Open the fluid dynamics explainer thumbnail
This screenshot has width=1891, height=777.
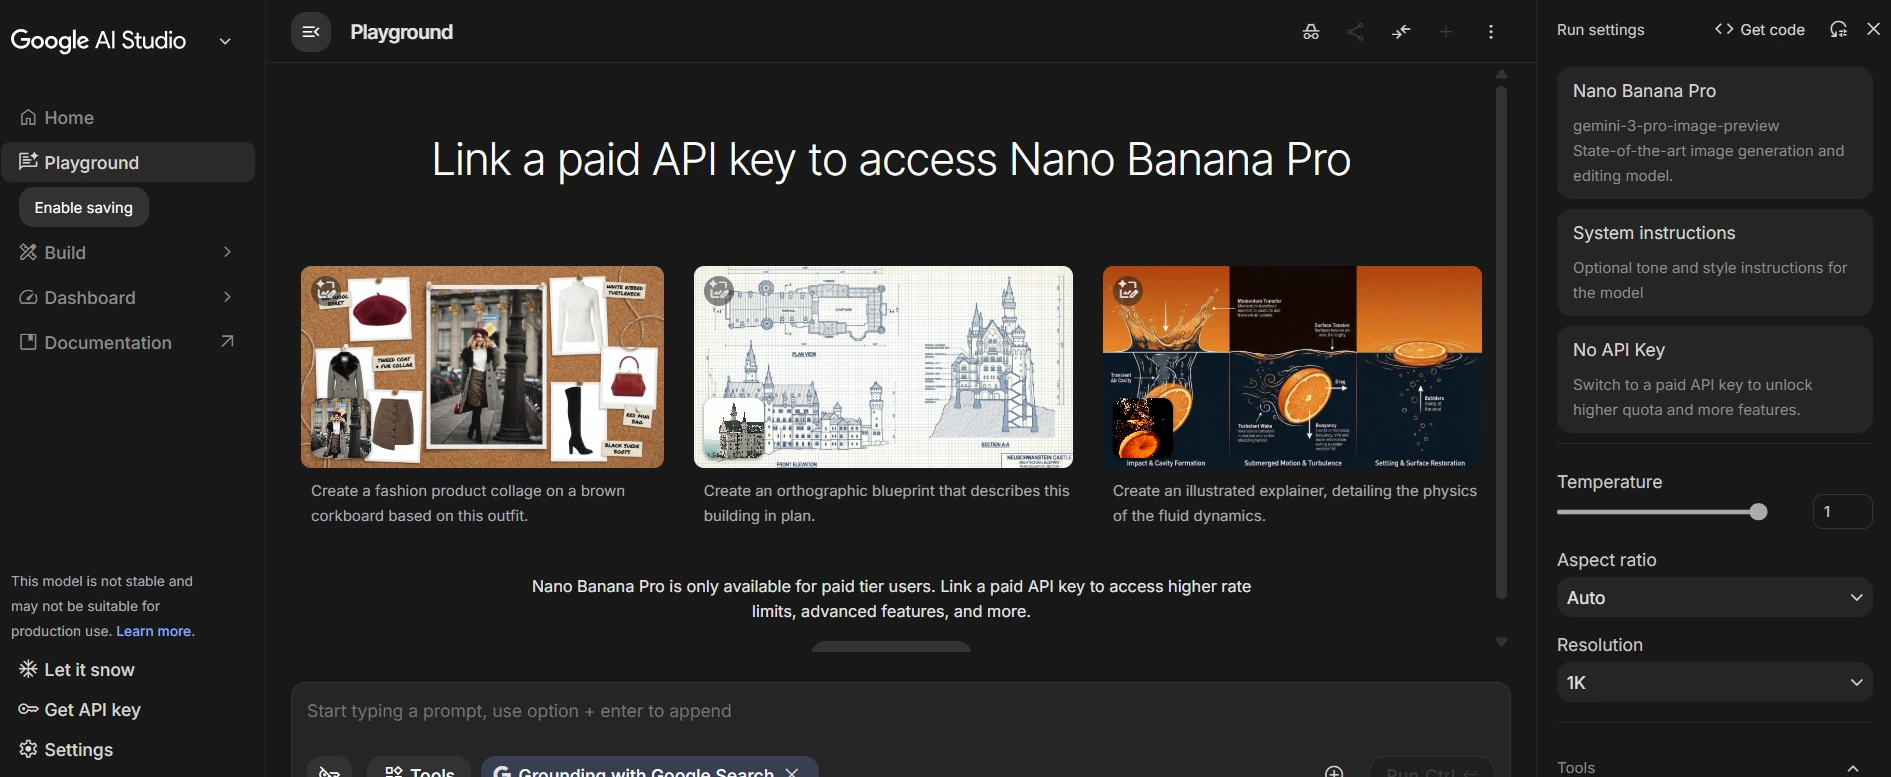pyautogui.click(x=1292, y=367)
